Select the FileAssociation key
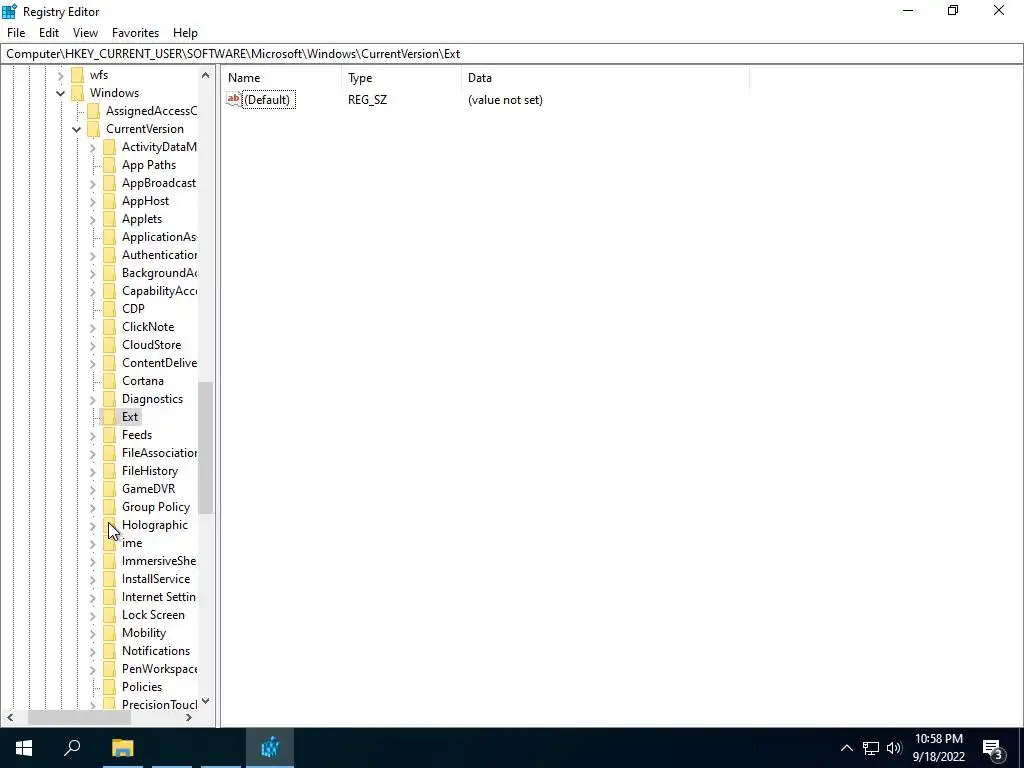The image size is (1024, 768). point(159,453)
